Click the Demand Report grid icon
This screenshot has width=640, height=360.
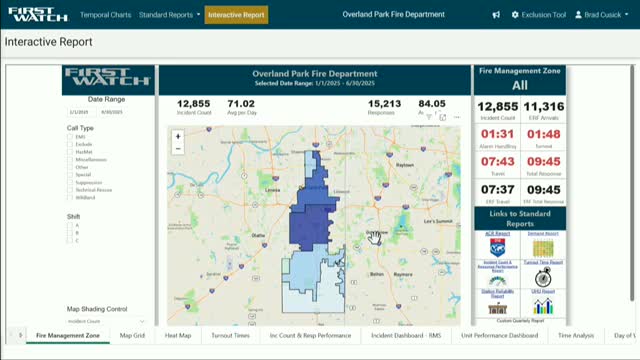click(x=543, y=248)
